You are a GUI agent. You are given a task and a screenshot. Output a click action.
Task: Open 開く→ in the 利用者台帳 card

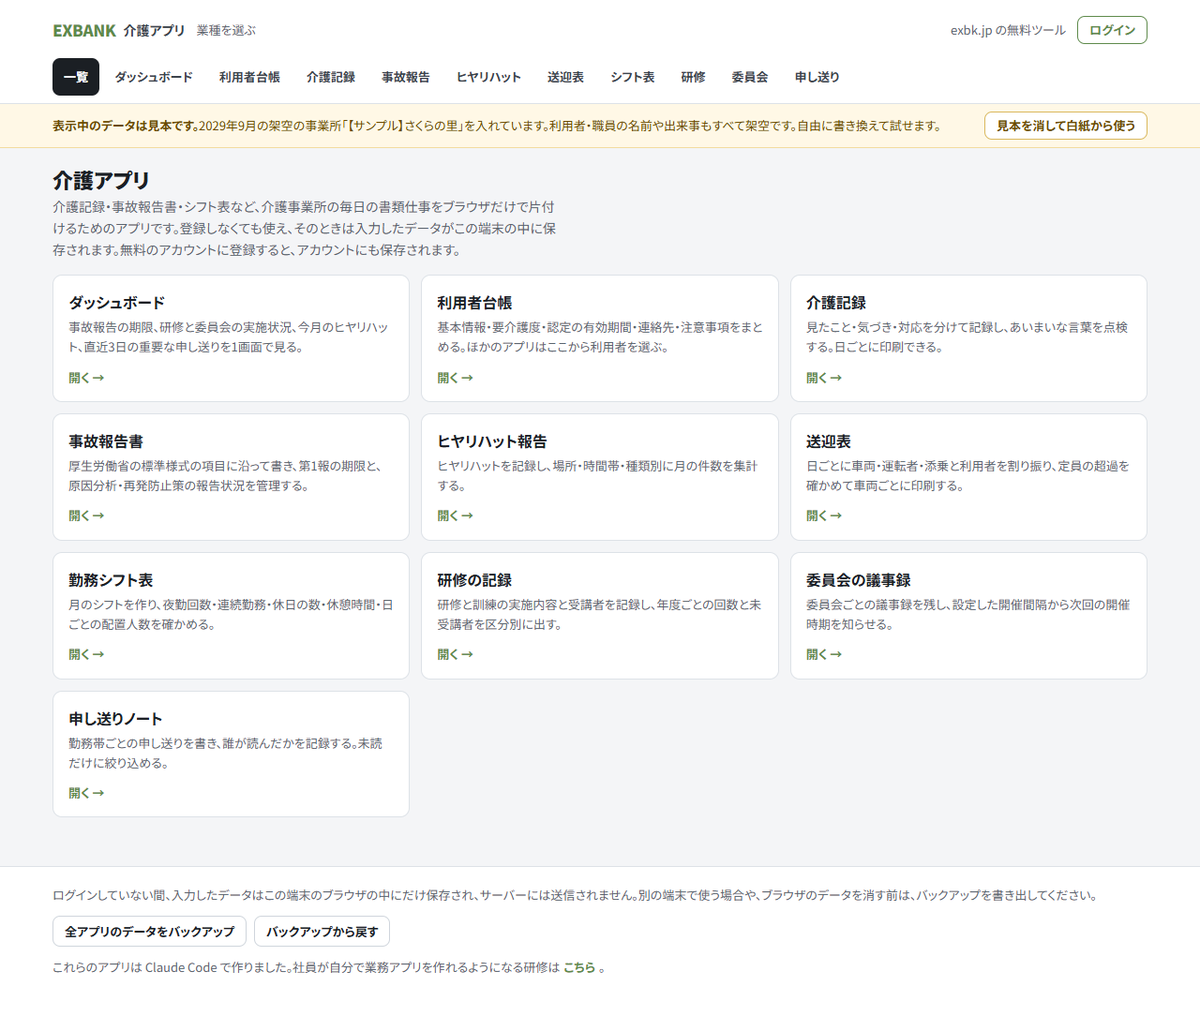455,378
